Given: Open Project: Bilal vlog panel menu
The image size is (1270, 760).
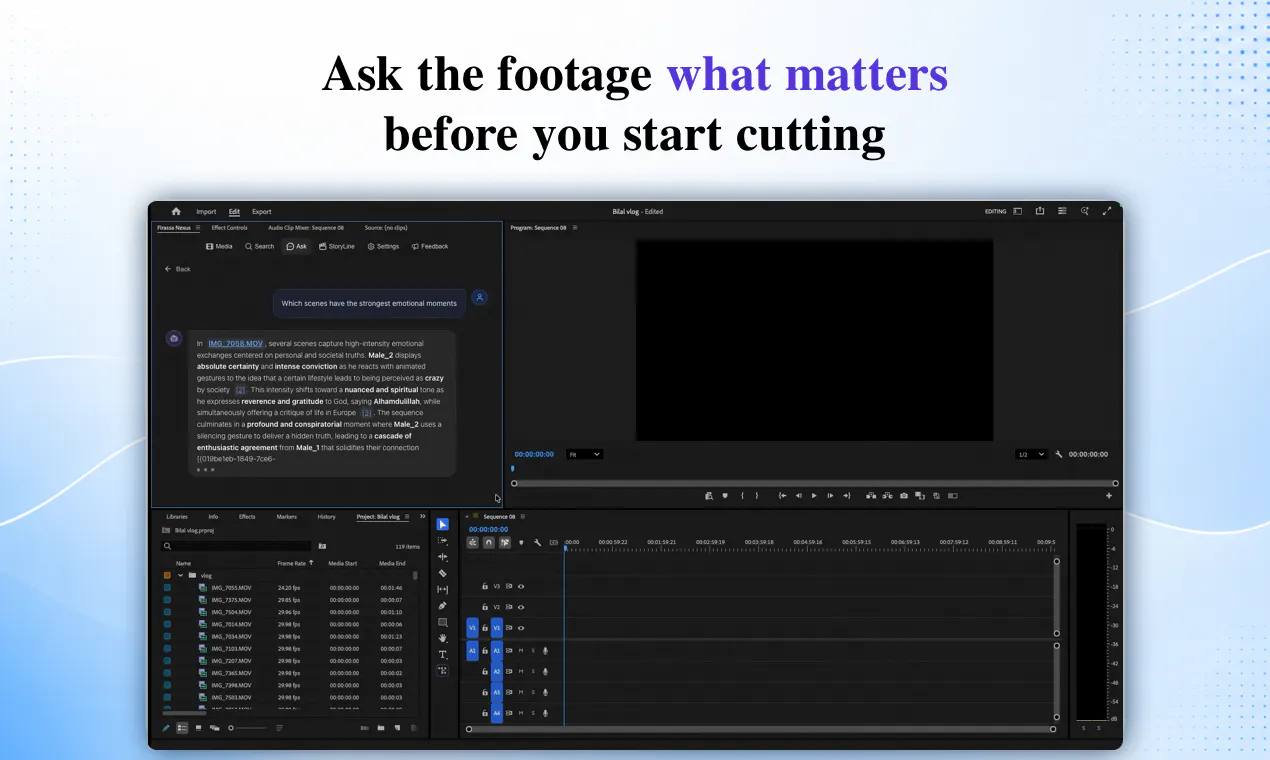Looking at the screenshot, I should click(x=407, y=517).
